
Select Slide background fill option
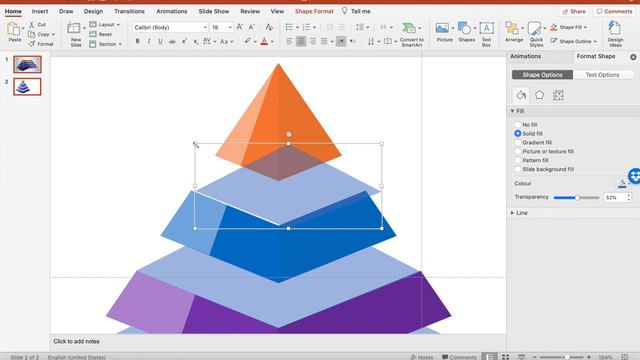tap(518, 169)
